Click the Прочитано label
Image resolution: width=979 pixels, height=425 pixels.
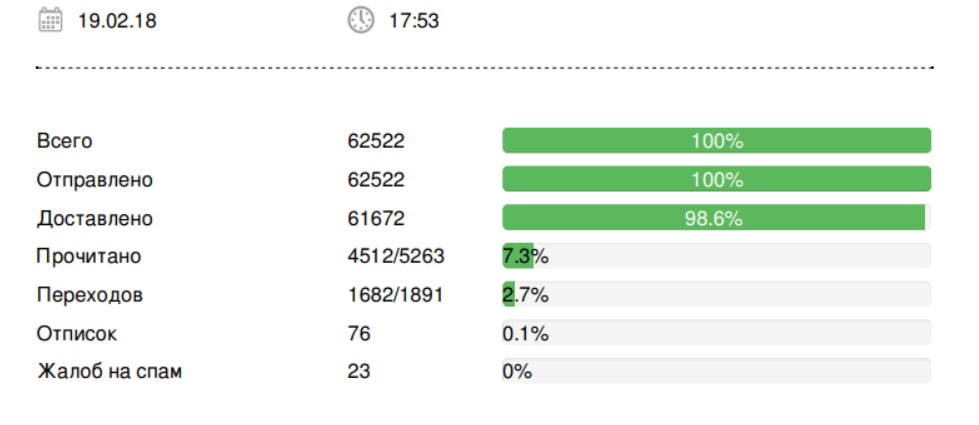pyautogui.click(x=89, y=256)
